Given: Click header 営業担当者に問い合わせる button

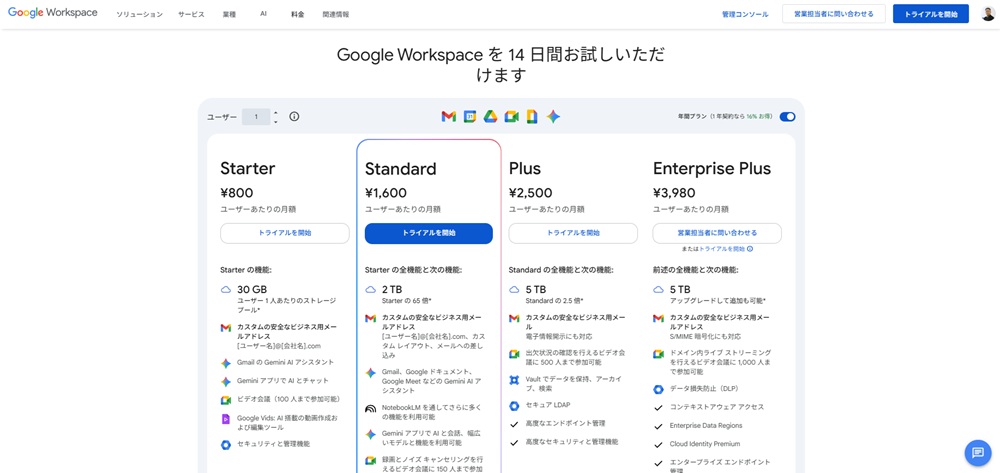Looking at the screenshot, I should [834, 13].
